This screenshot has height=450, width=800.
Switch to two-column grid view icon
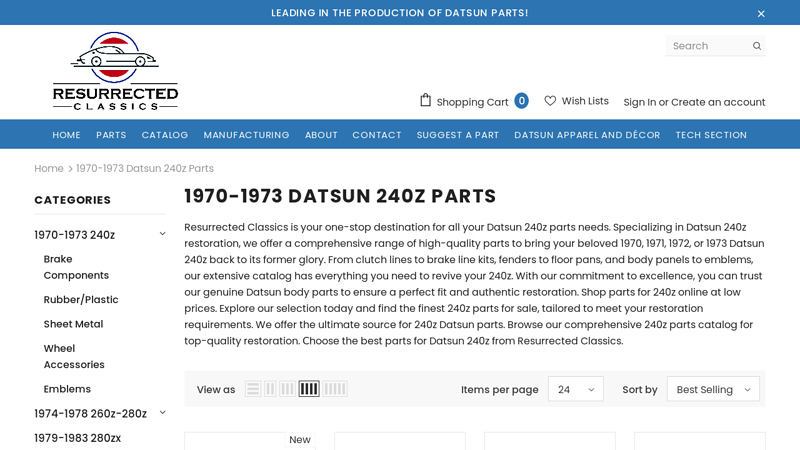[x=270, y=389]
